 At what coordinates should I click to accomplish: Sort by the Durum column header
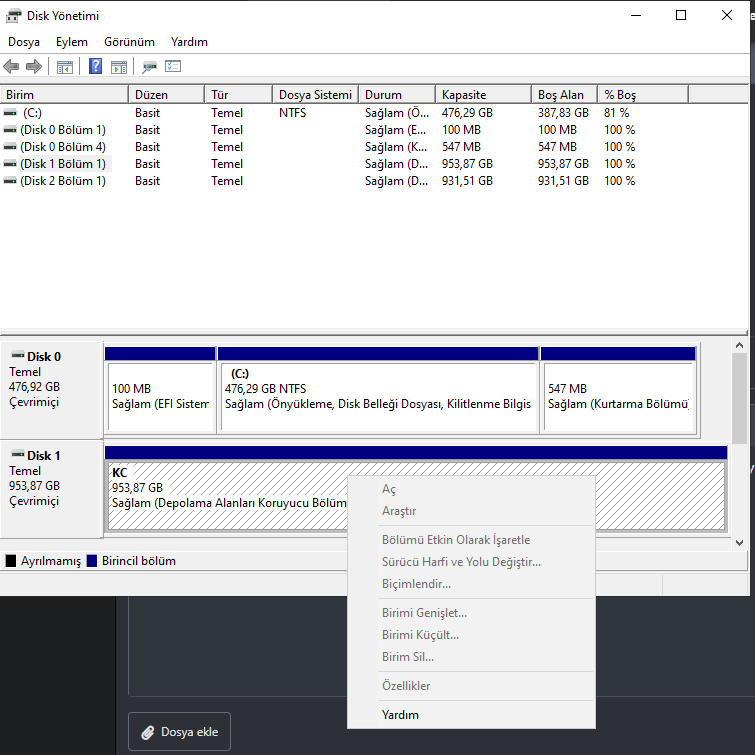pos(397,94)
